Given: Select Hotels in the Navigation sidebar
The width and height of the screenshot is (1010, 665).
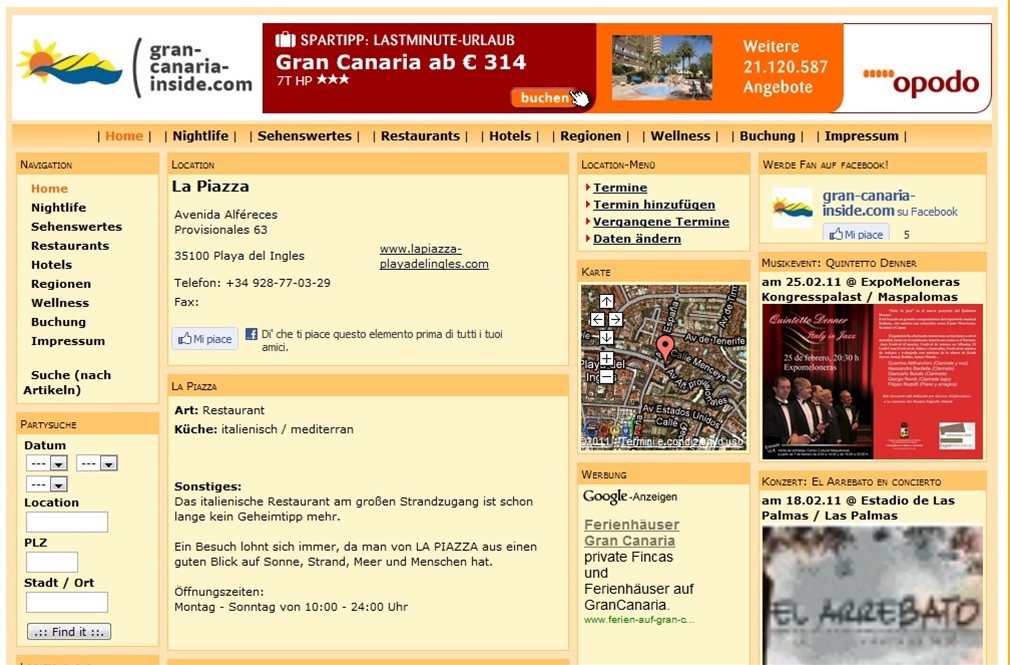Looking at the screenshot, I should point(52,265).
